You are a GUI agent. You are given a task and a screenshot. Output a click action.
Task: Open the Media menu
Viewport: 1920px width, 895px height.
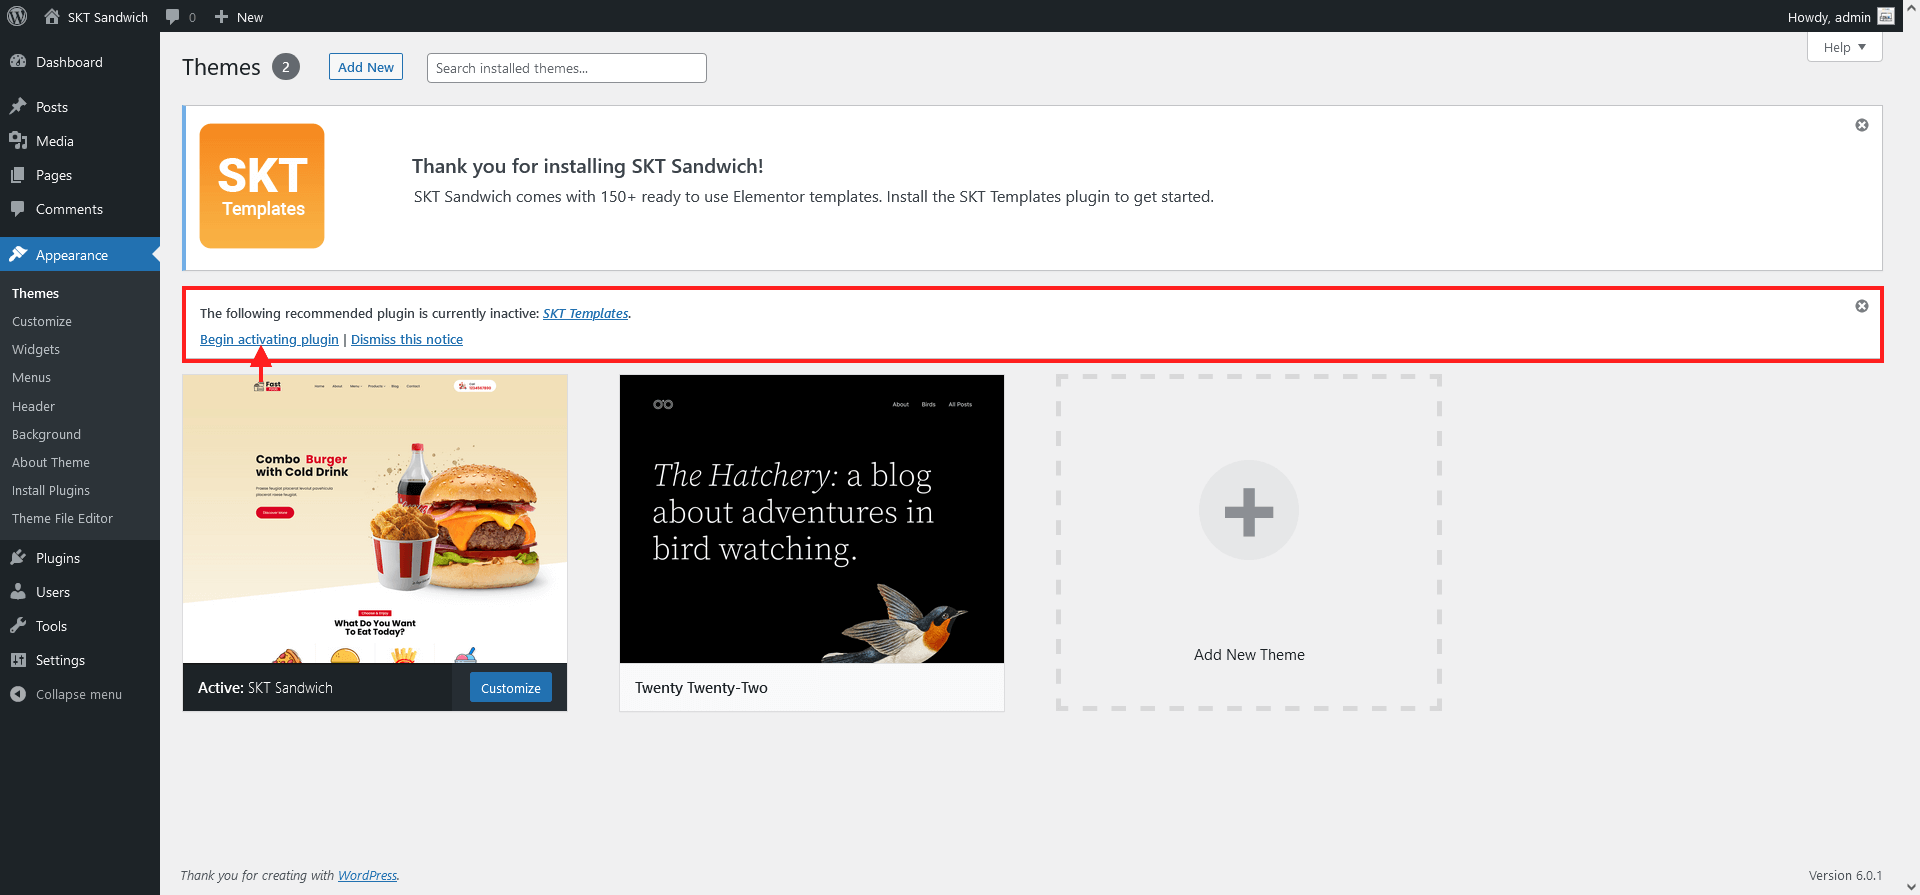point(80,141)
